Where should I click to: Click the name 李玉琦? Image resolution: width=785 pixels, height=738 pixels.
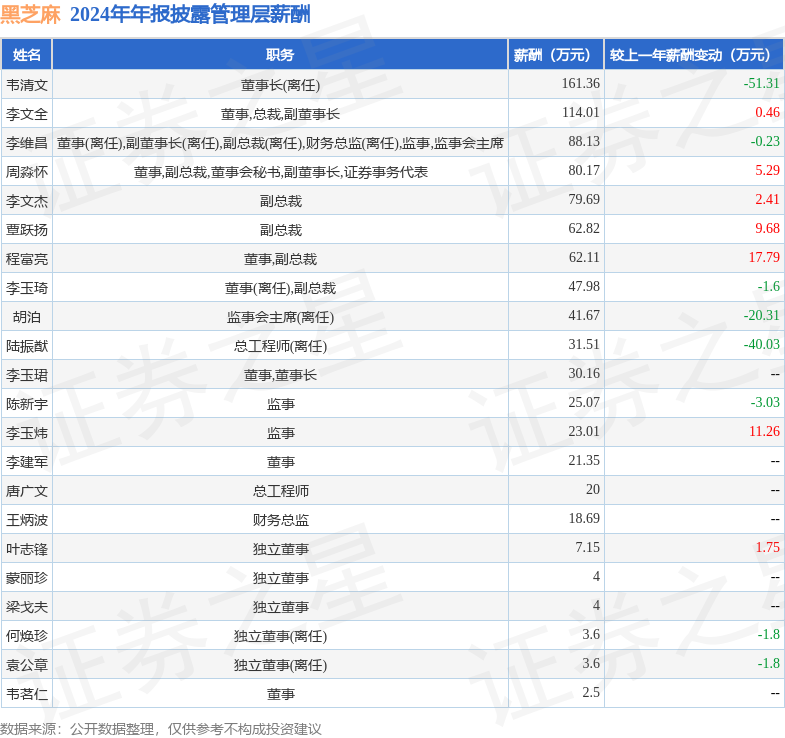27,288
